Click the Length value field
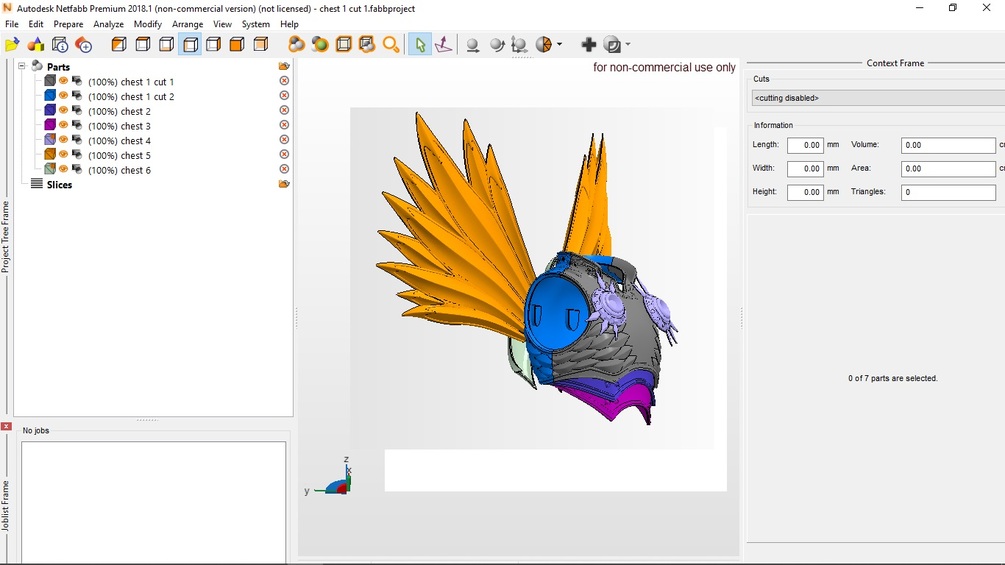This screenshot has width=1005, height=565. [x=805, y=145]
